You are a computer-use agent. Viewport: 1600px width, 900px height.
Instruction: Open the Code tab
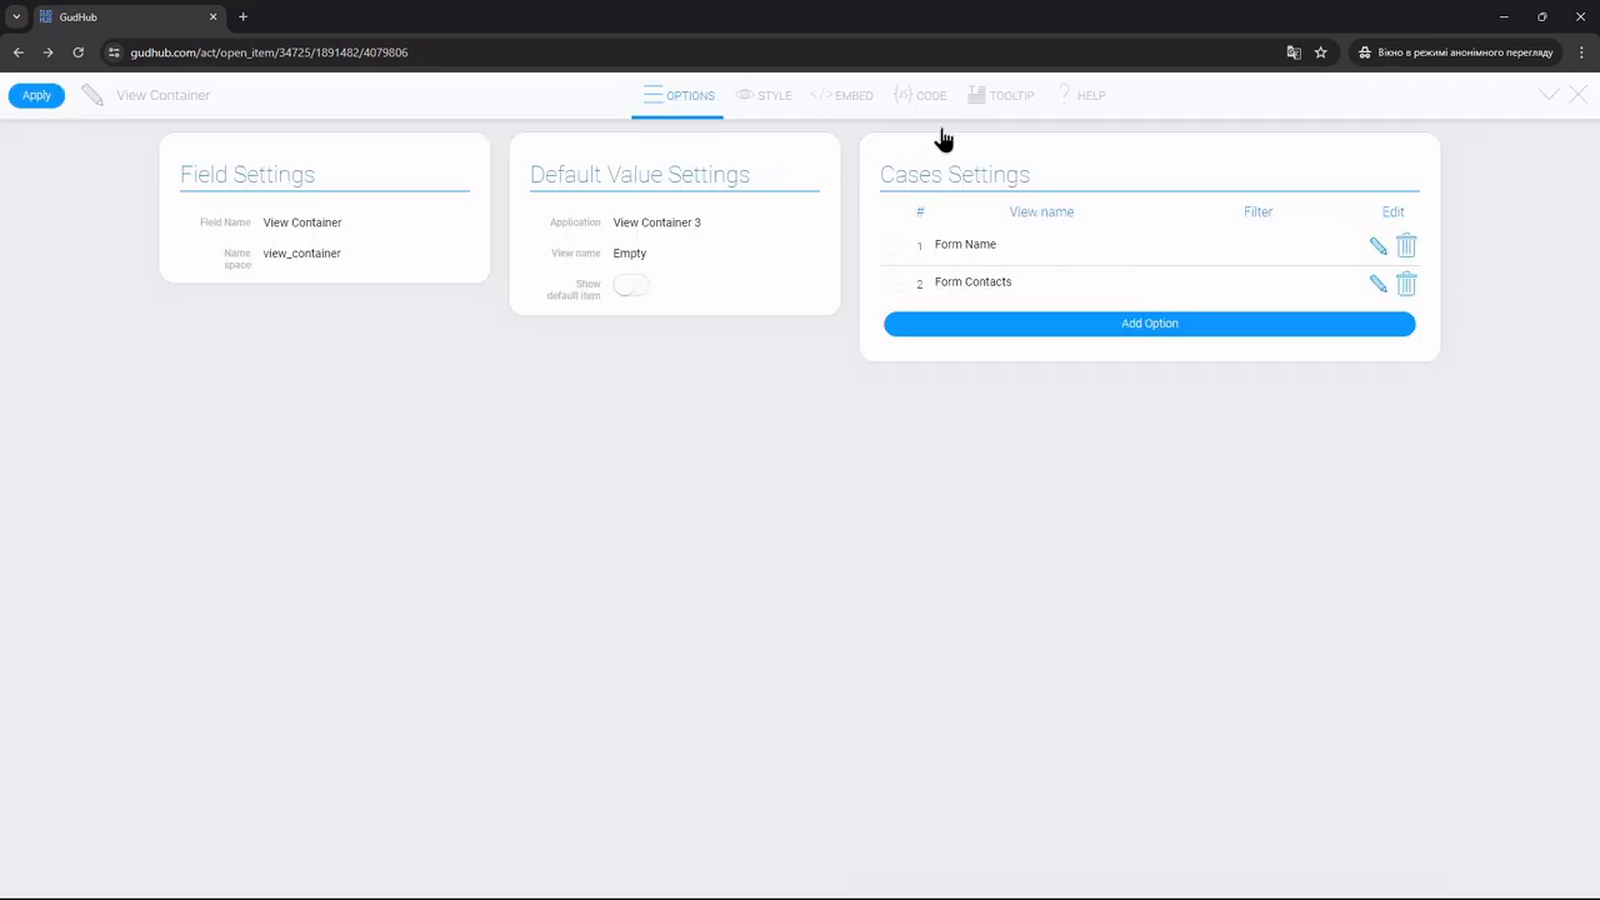coord(920,95)
